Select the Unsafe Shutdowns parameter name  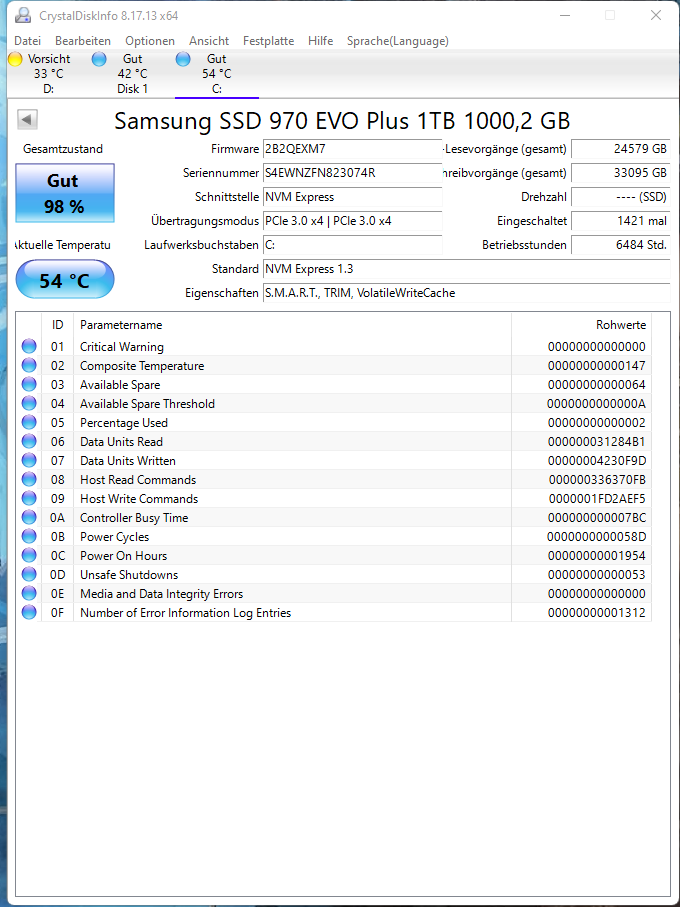tap(129, 574)
